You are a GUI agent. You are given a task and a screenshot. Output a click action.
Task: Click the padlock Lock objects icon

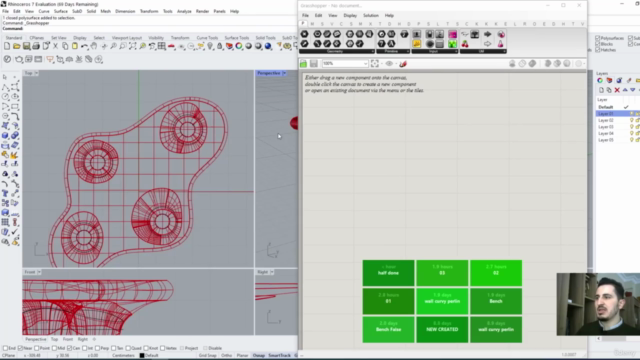220,46
